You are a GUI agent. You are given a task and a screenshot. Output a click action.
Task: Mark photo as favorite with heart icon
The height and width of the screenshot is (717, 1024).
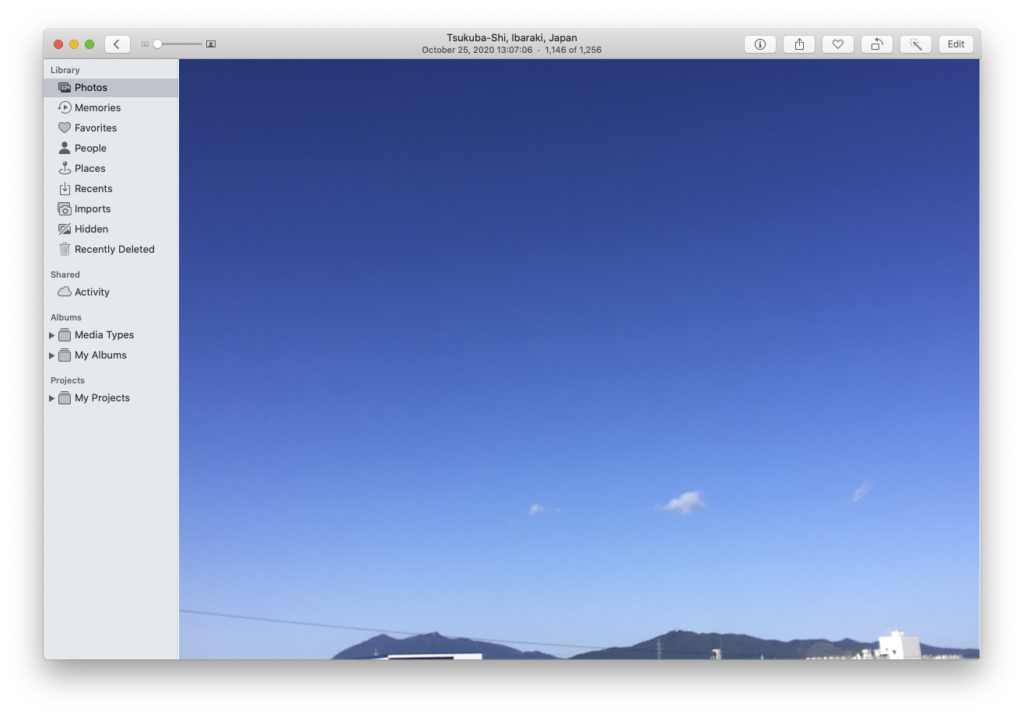838,44
